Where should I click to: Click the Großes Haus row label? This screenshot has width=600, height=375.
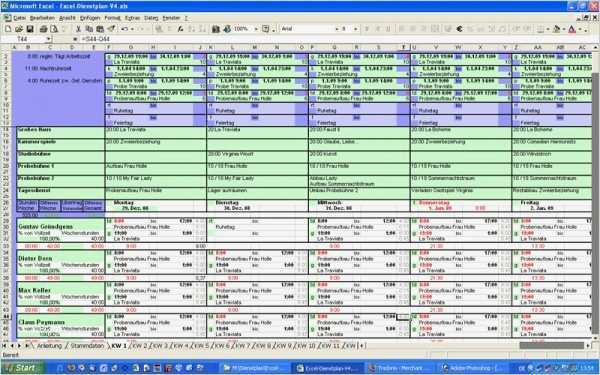coord(34,130)
